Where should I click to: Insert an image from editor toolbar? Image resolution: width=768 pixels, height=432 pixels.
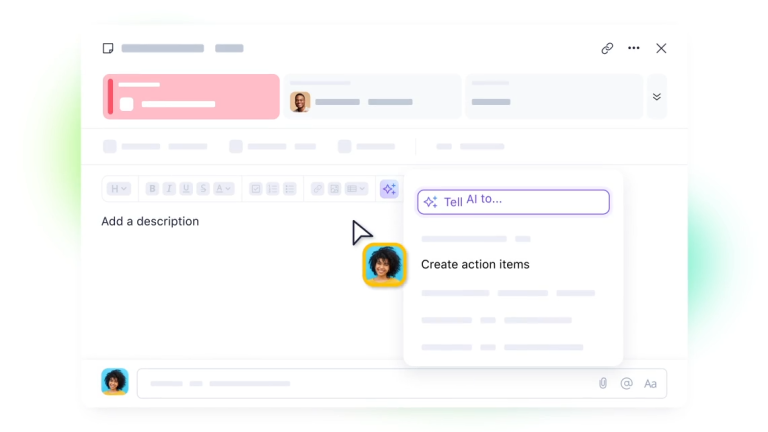[335, 189]
